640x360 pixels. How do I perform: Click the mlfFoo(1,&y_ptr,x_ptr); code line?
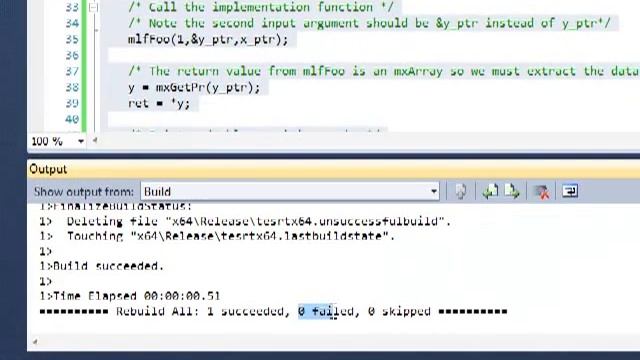click(208, 40)
